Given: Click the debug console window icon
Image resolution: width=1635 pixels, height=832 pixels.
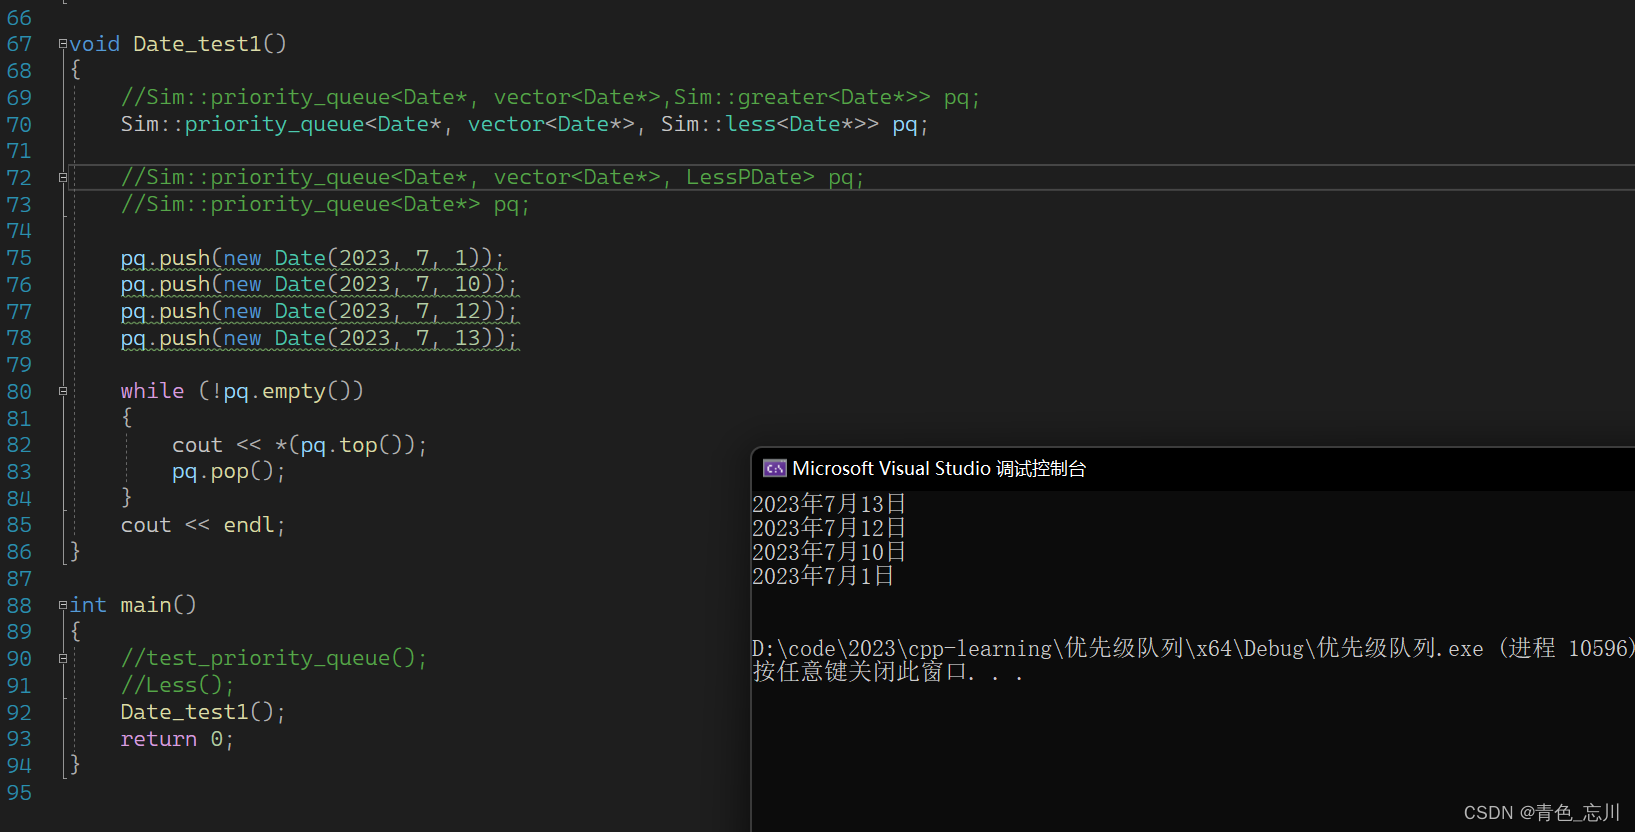Looking at the screenshot, I should click(x=774, y=468).
